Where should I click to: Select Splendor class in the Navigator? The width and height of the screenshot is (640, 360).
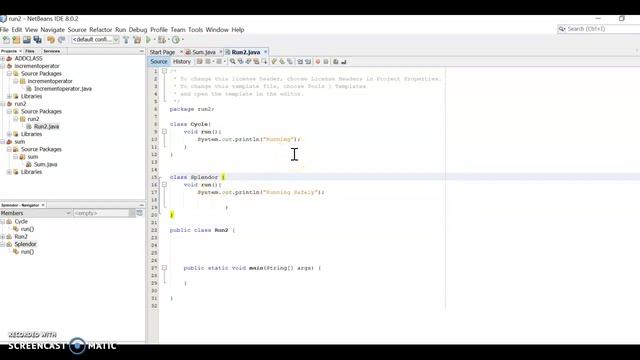[x=25, y=244]
